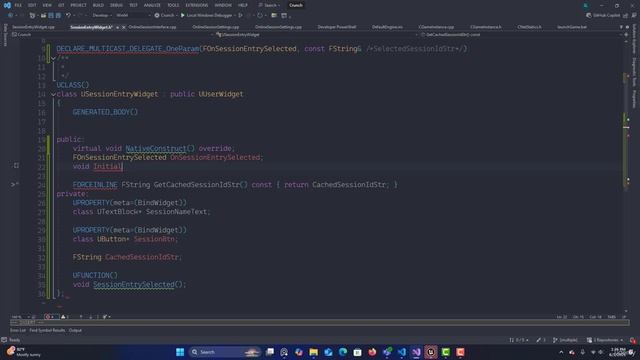
Task: Collapse the comment block at line 10
Action: (53, 58)
